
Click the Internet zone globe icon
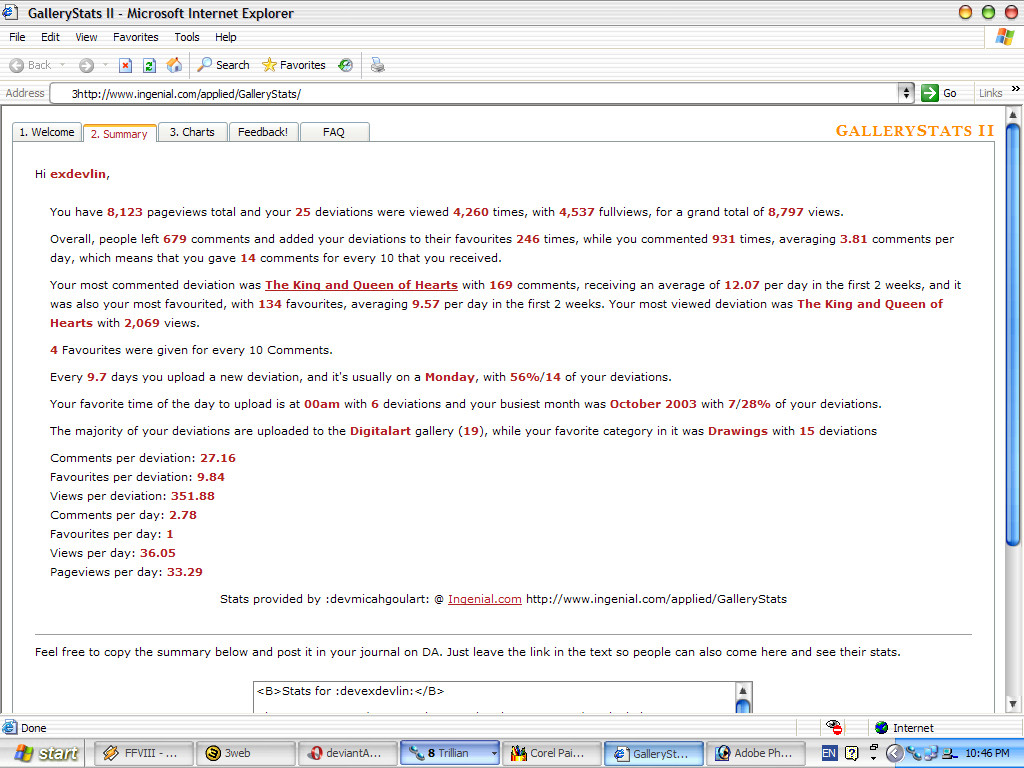(x=882, y=728)
